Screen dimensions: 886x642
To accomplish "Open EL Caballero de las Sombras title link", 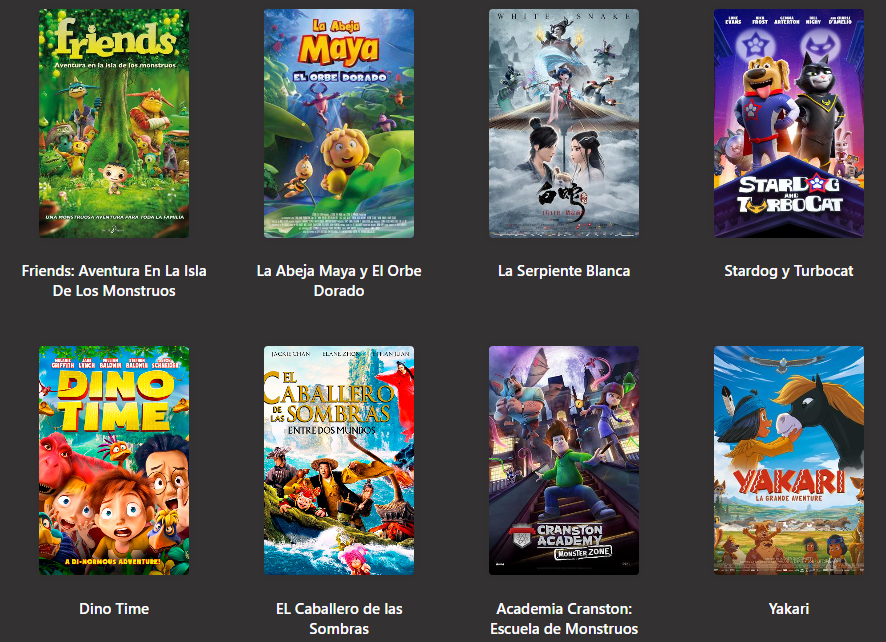I will tap(338, 618).
